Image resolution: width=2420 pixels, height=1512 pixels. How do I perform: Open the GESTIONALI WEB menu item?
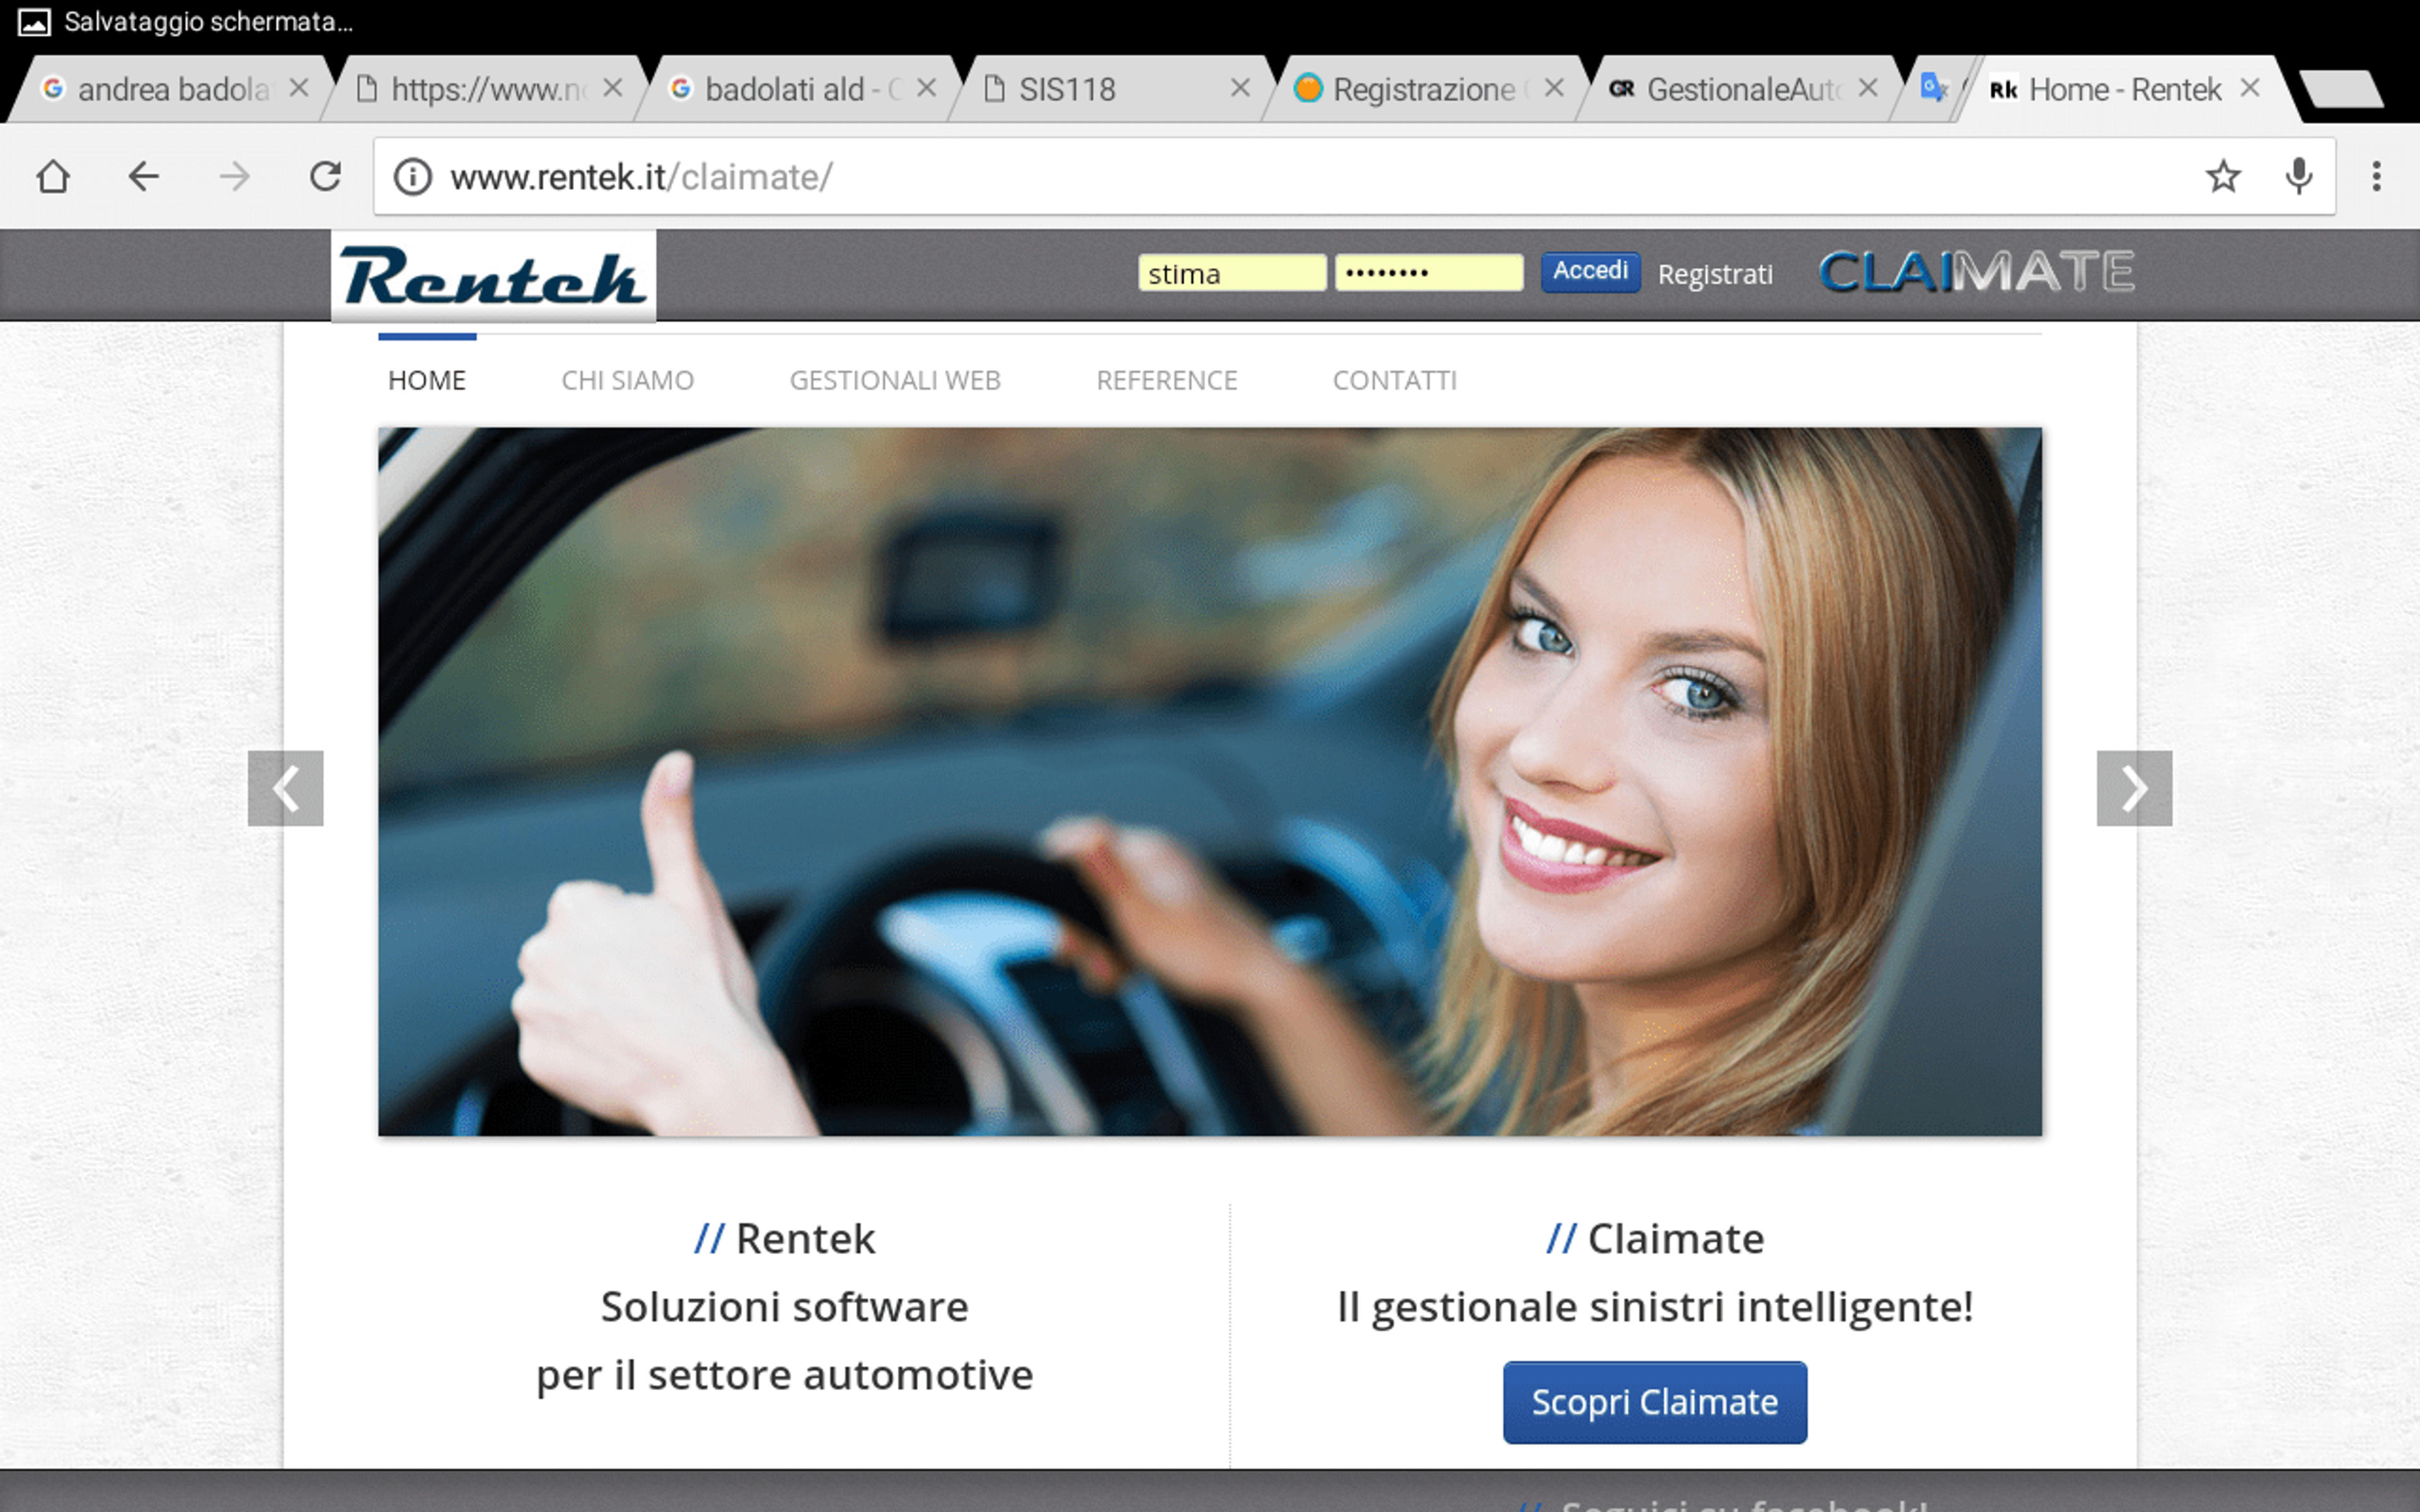[x=895, y=380]
